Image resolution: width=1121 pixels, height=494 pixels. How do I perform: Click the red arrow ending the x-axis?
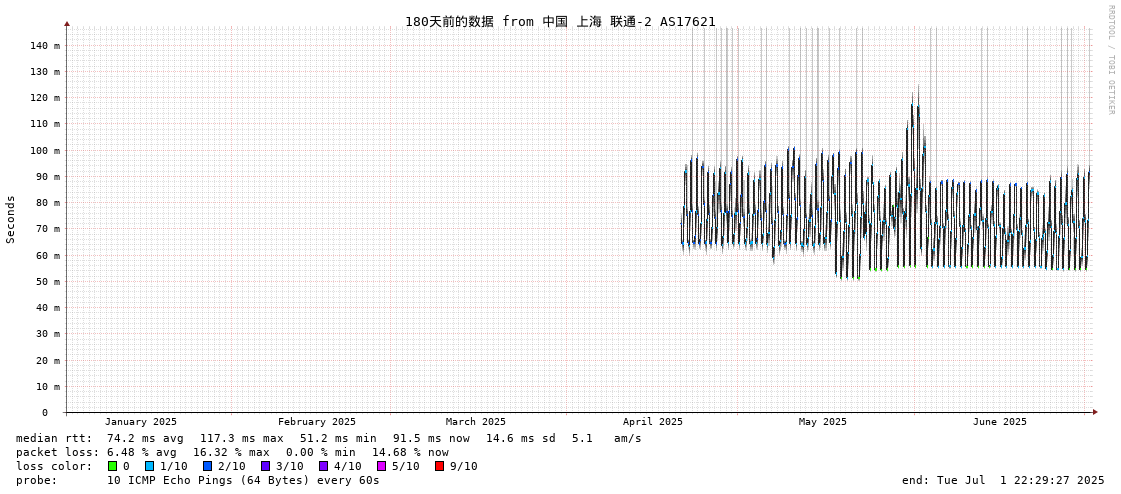point(1095,412)
